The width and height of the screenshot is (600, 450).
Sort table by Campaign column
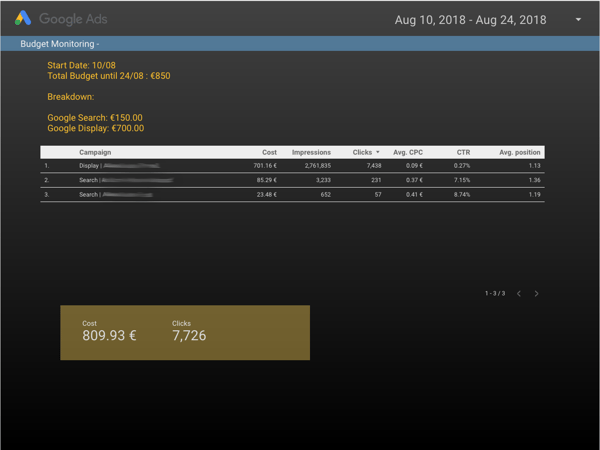tap(95, 152)
